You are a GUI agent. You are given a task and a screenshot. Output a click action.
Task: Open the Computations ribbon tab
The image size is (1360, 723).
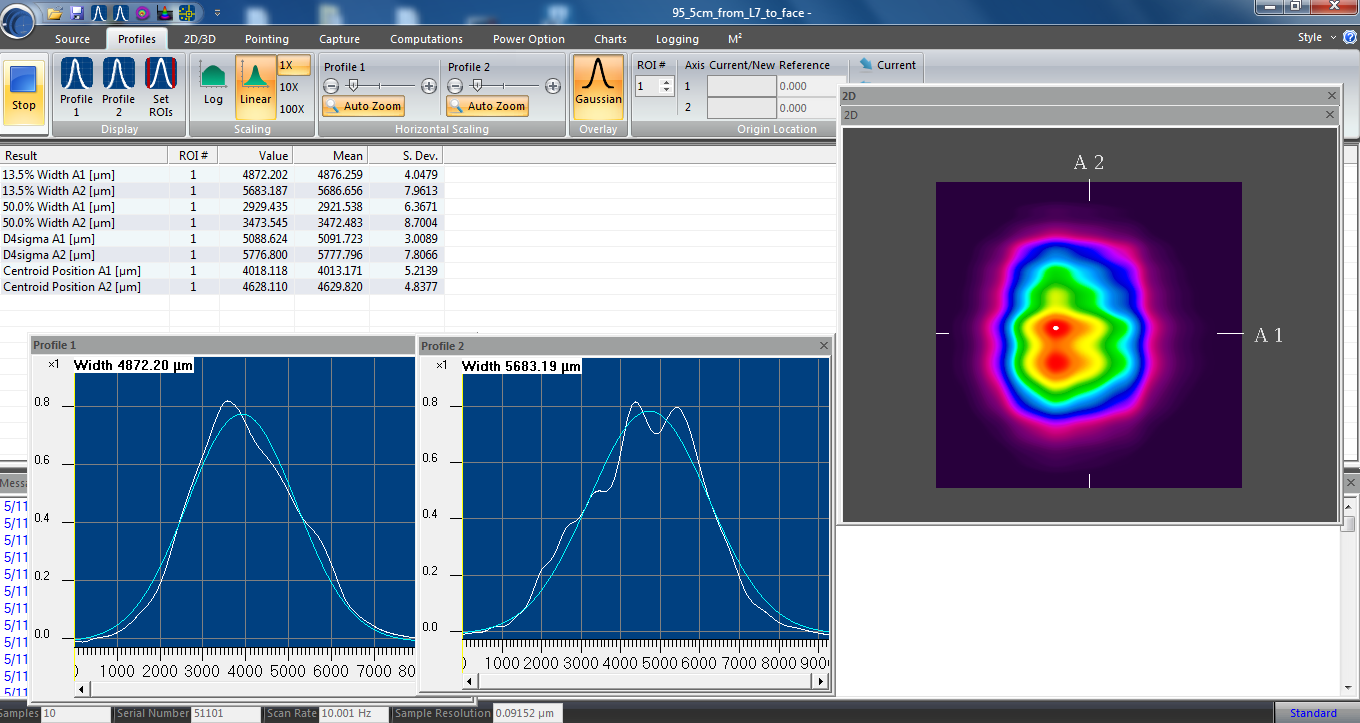coord(426,39)
